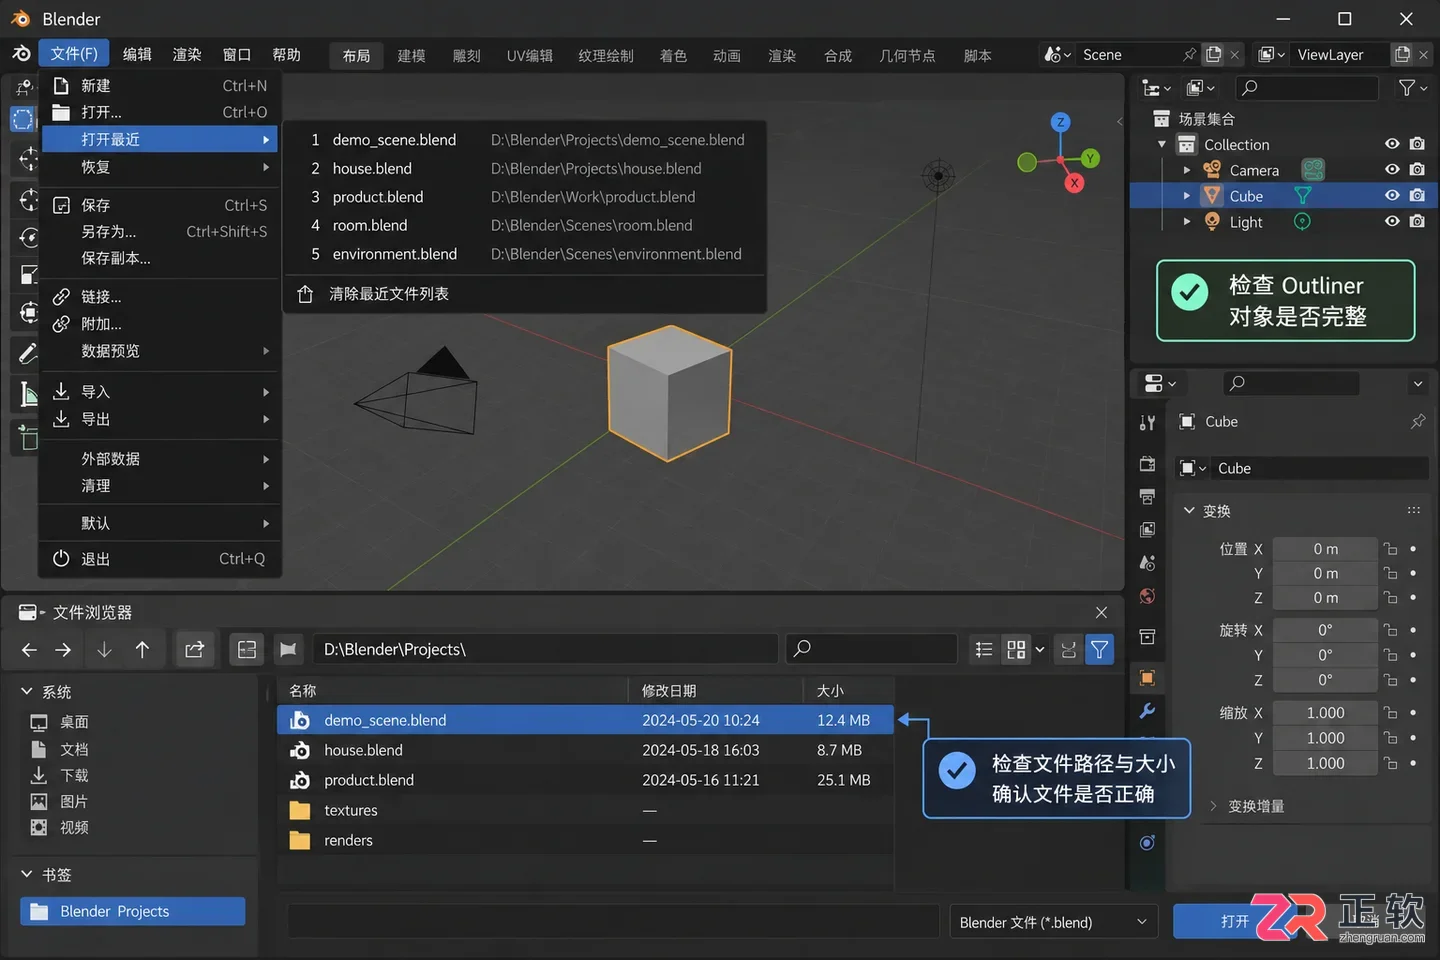Switch file browser to thumbnail grid view
Viewport: 1440px width, 960px height.
tap(1016, 650)
